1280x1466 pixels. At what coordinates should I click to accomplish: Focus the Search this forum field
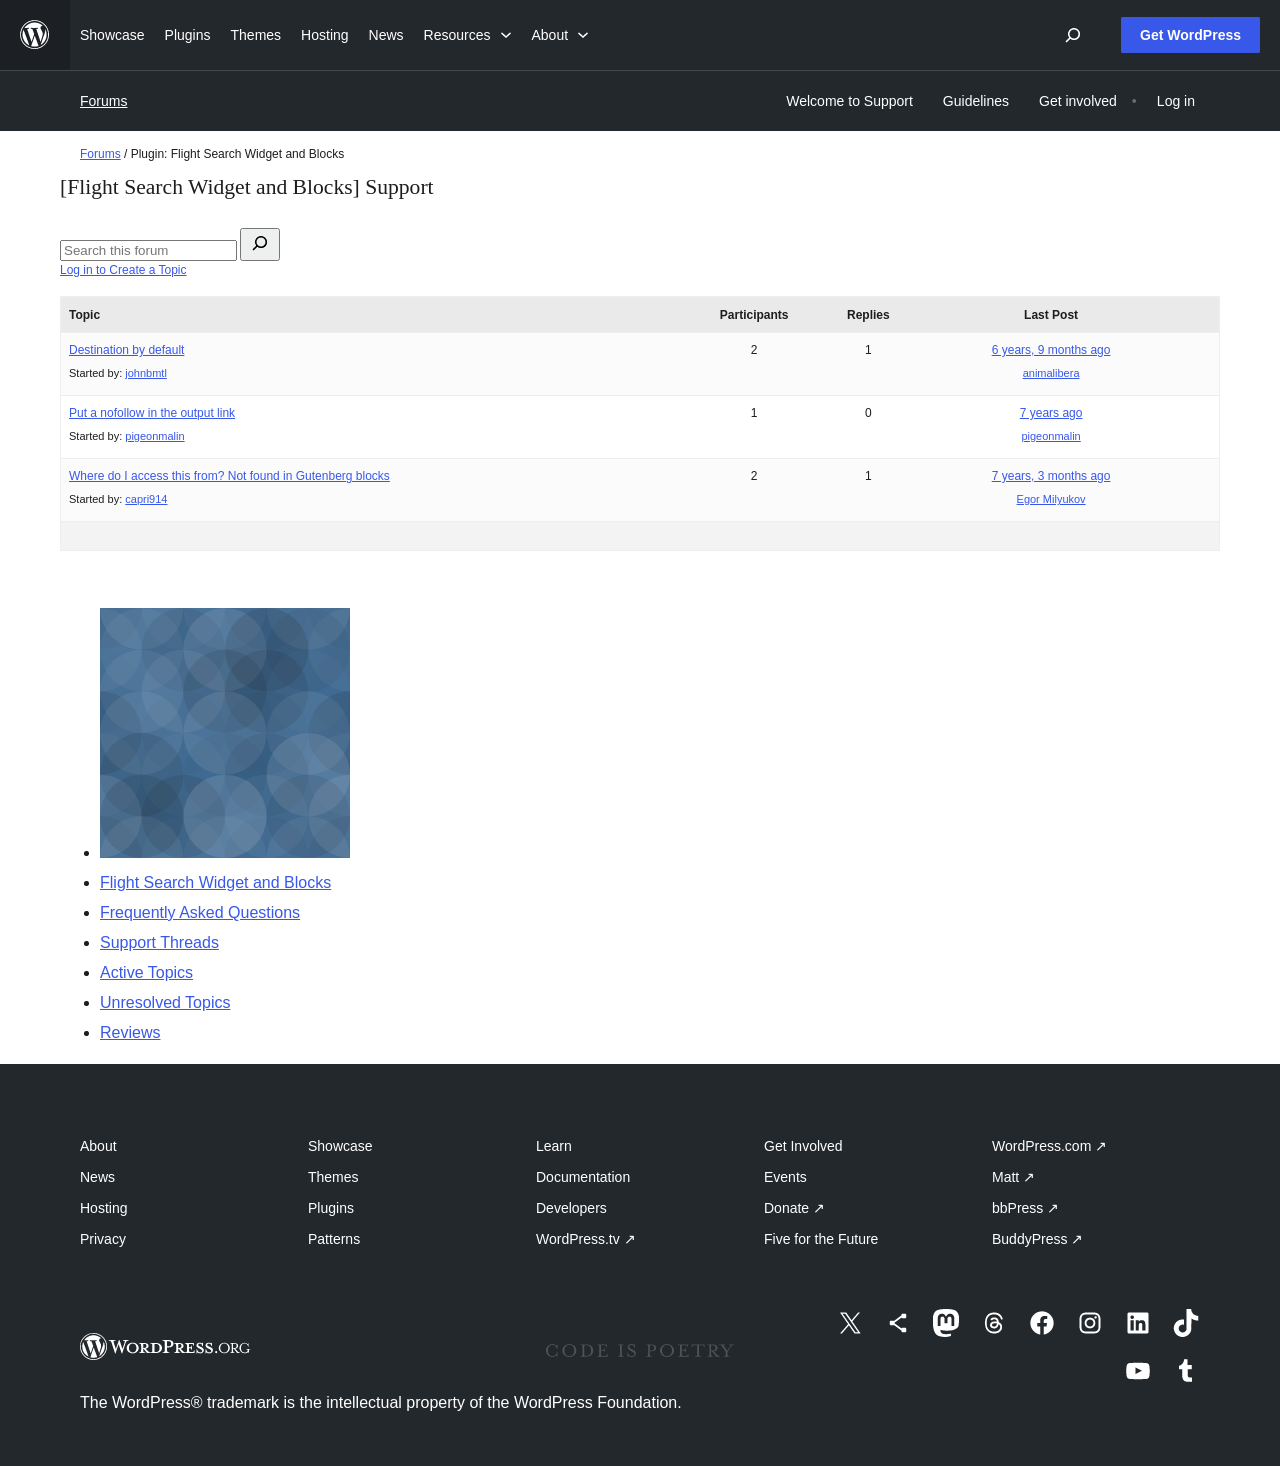148,250
